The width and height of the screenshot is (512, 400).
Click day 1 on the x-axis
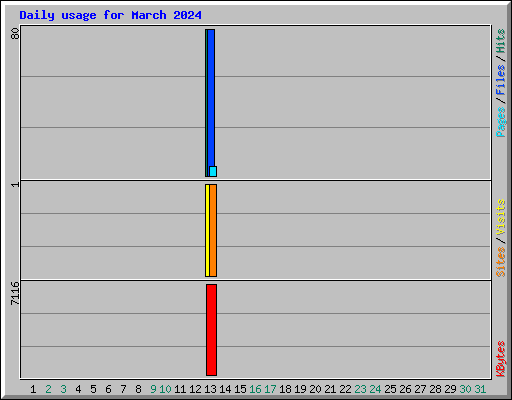click(x=33, y=389)
